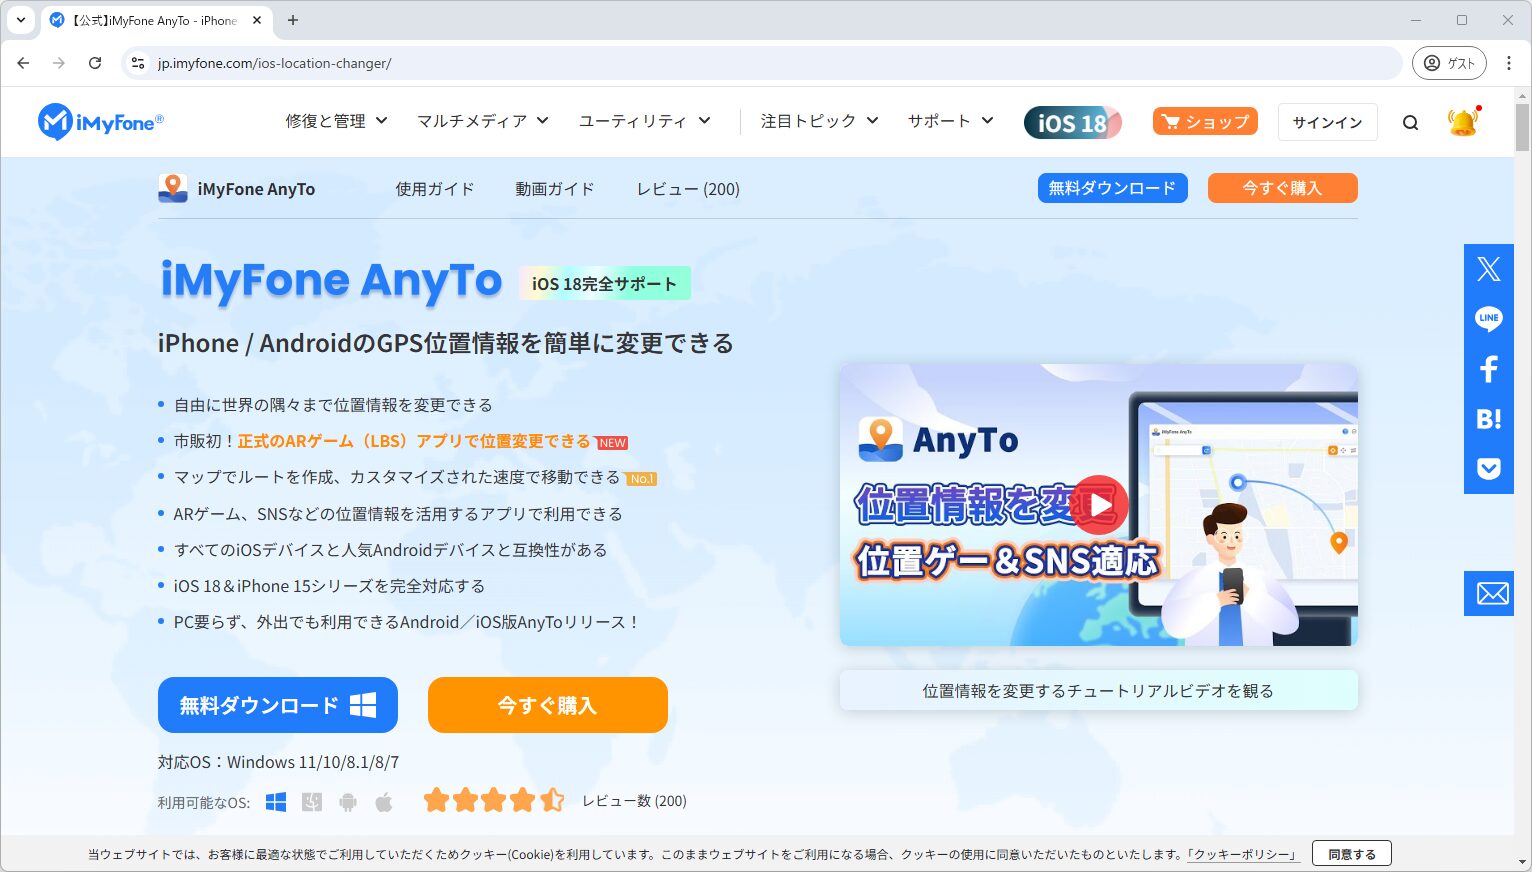Click the Pocket save icon
Viewport: 1532px width, 872px height.
click(x=1488, y=468)
